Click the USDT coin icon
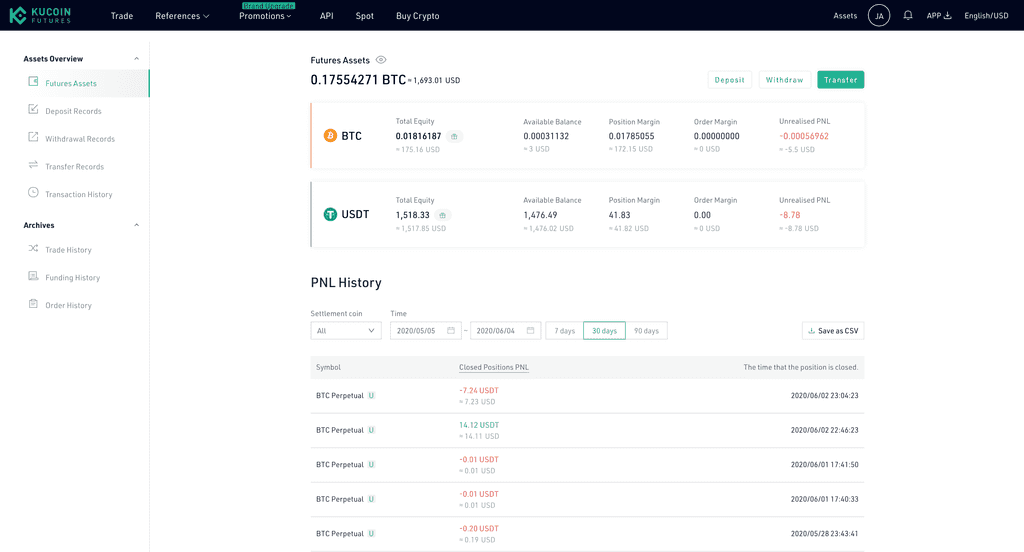The width and height of the screenshot is (1024, 552). tap(330, 214)
